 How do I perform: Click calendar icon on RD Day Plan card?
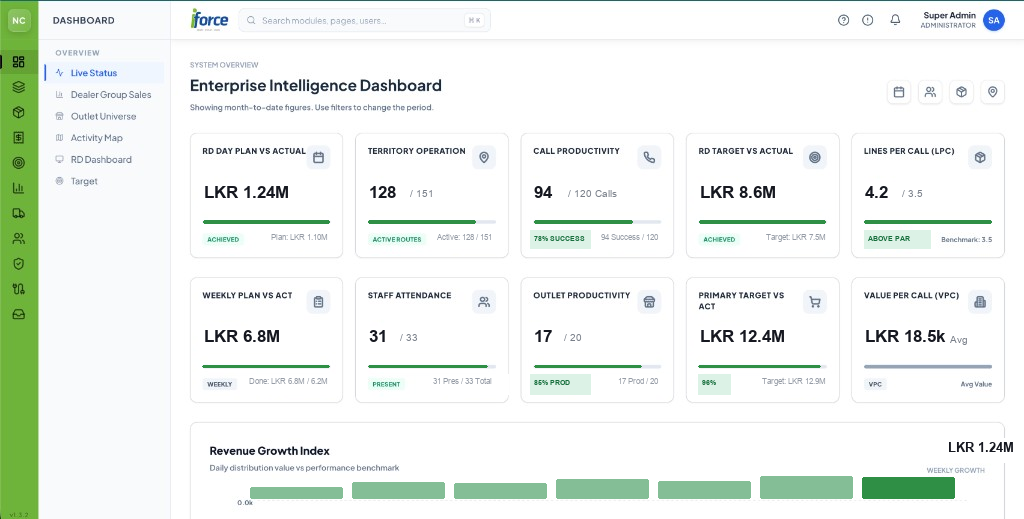tap(318, 157)
